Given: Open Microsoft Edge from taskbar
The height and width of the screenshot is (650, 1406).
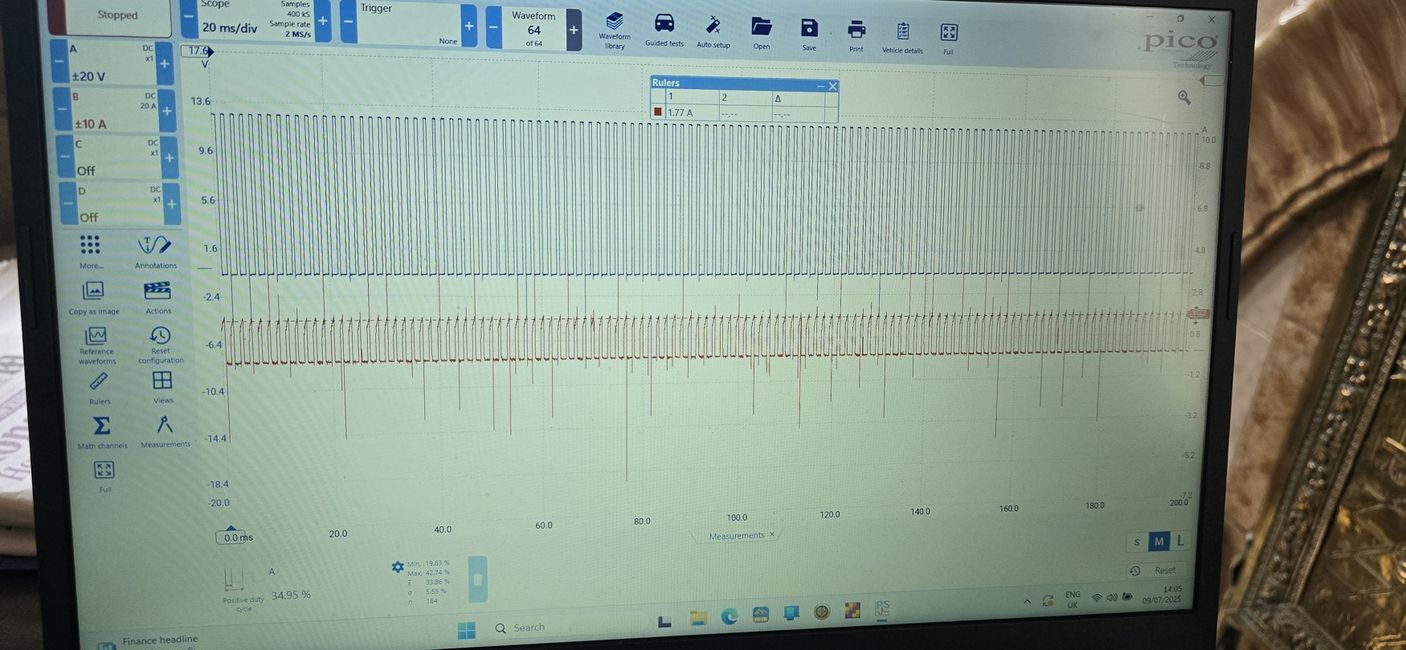Looking at the screenshot, I should click(x=729, y=616).
